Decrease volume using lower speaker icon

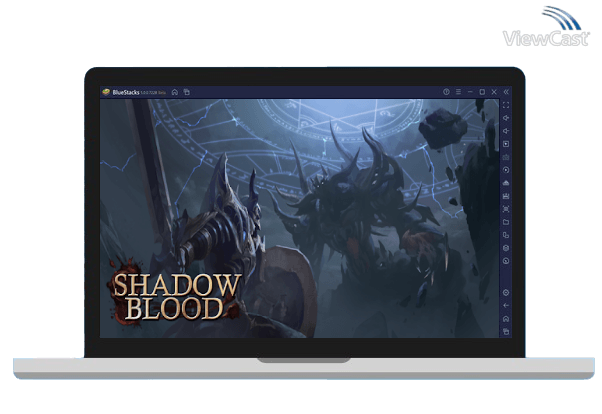tap(506, 131)
